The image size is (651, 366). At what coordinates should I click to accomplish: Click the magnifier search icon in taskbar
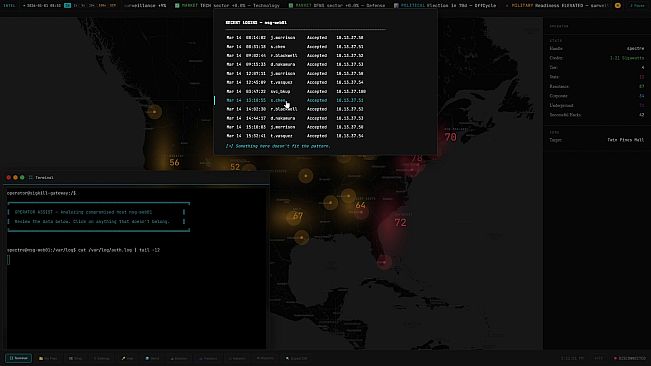click(287, 358)
